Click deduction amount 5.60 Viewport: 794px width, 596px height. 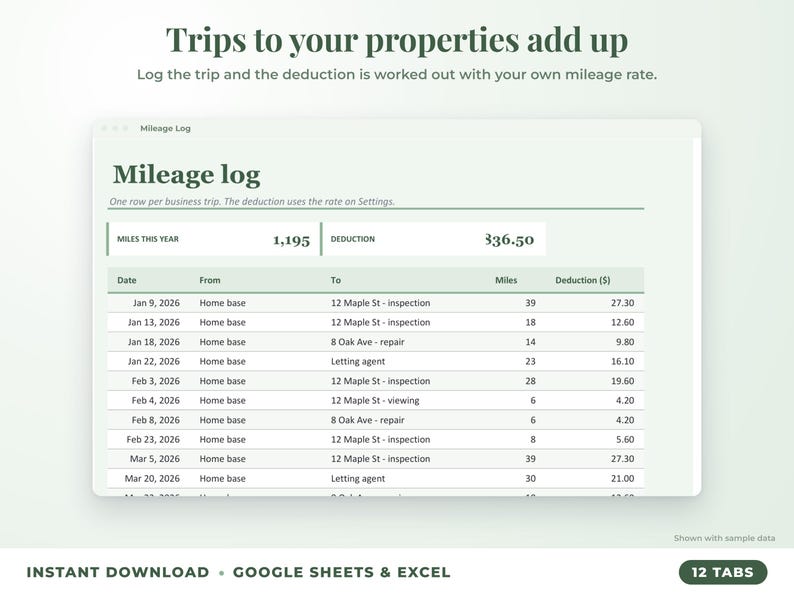pos(625,439)
